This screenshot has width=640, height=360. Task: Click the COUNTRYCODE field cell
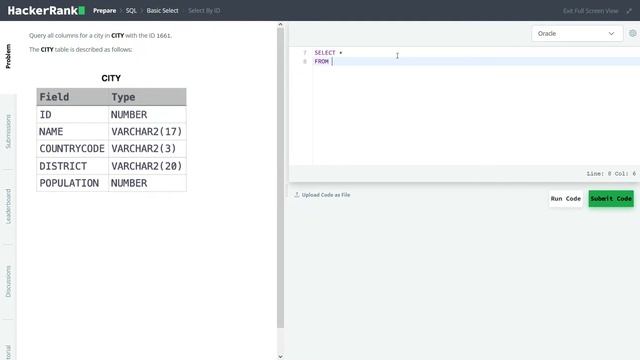pos(73,149)
